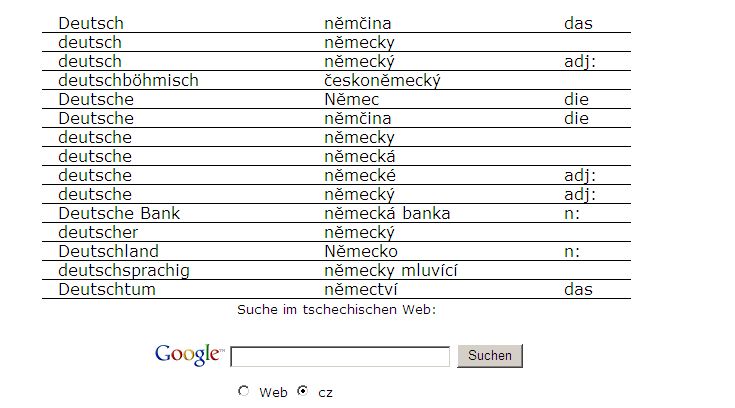Click the translation Němec
The height and width of the screenshot is (408, 735).
[351, 99]
